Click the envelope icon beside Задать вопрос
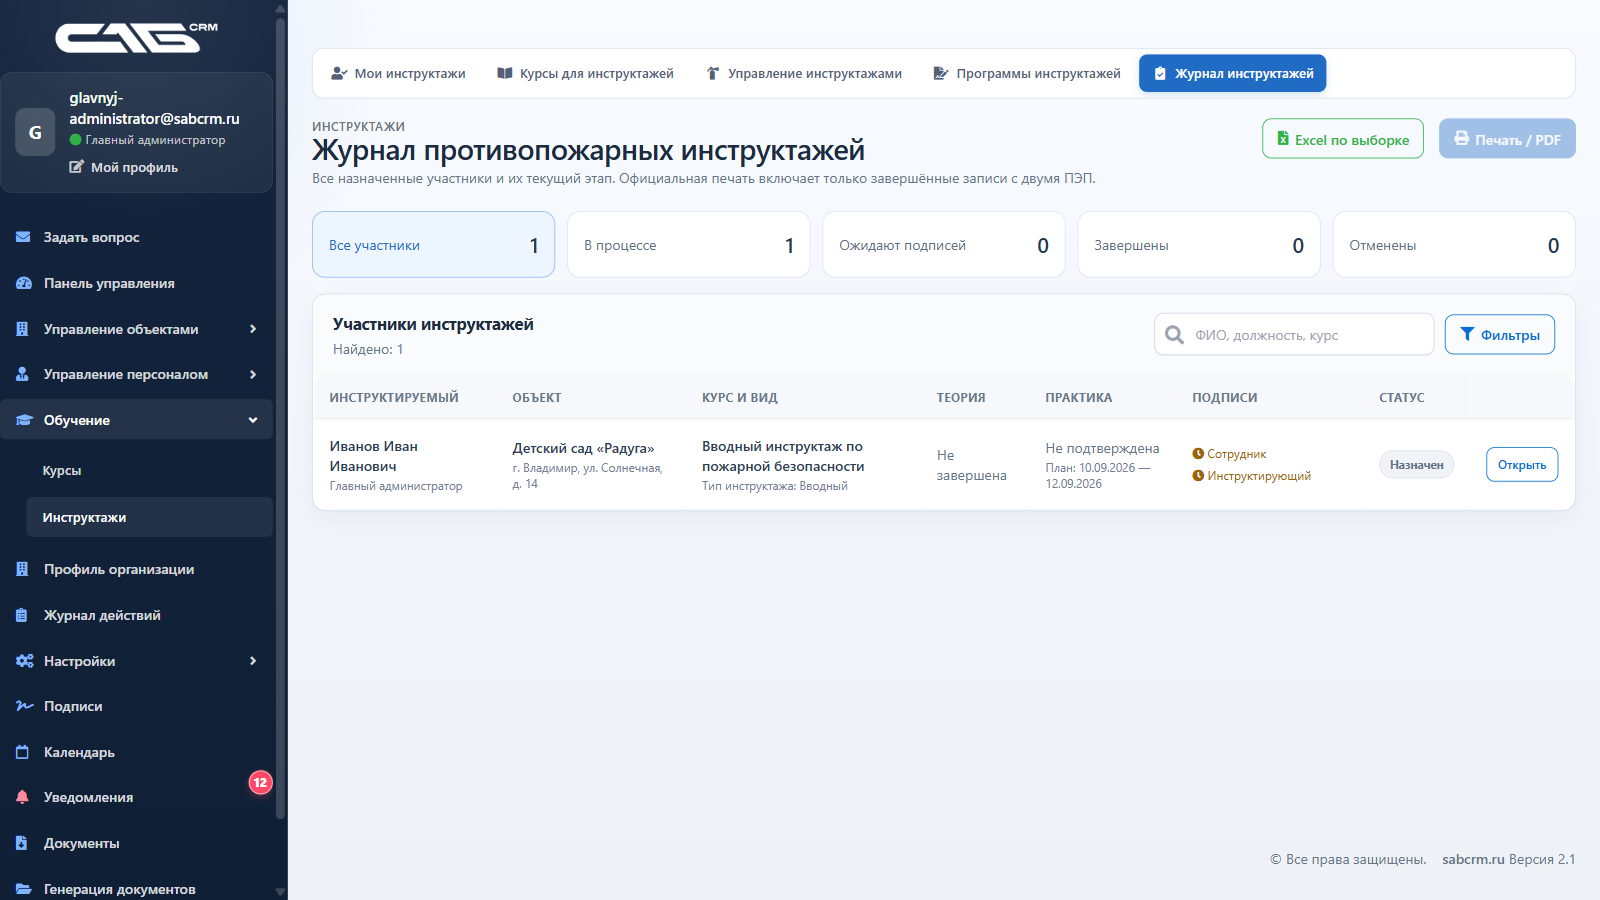Screen dimensions: 1600x900 point(23,237)
